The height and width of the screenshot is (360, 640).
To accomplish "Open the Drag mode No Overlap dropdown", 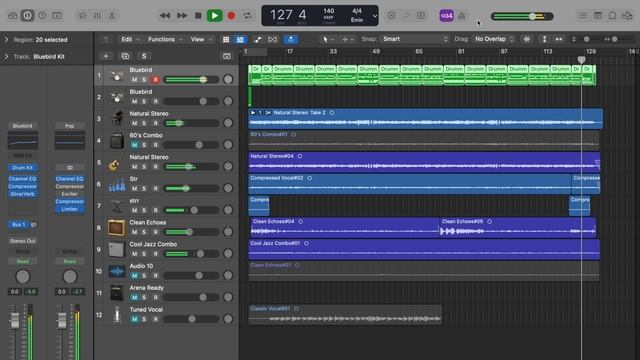I will (x=493, y=39).
